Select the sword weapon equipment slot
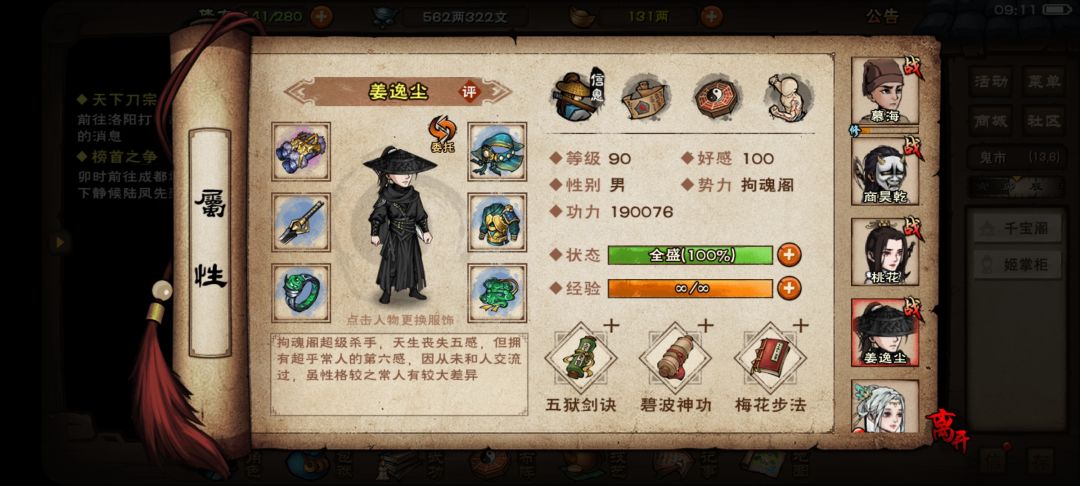Image resolution: width=1080 pixels, height=486 pixels. tap(301, 222)
